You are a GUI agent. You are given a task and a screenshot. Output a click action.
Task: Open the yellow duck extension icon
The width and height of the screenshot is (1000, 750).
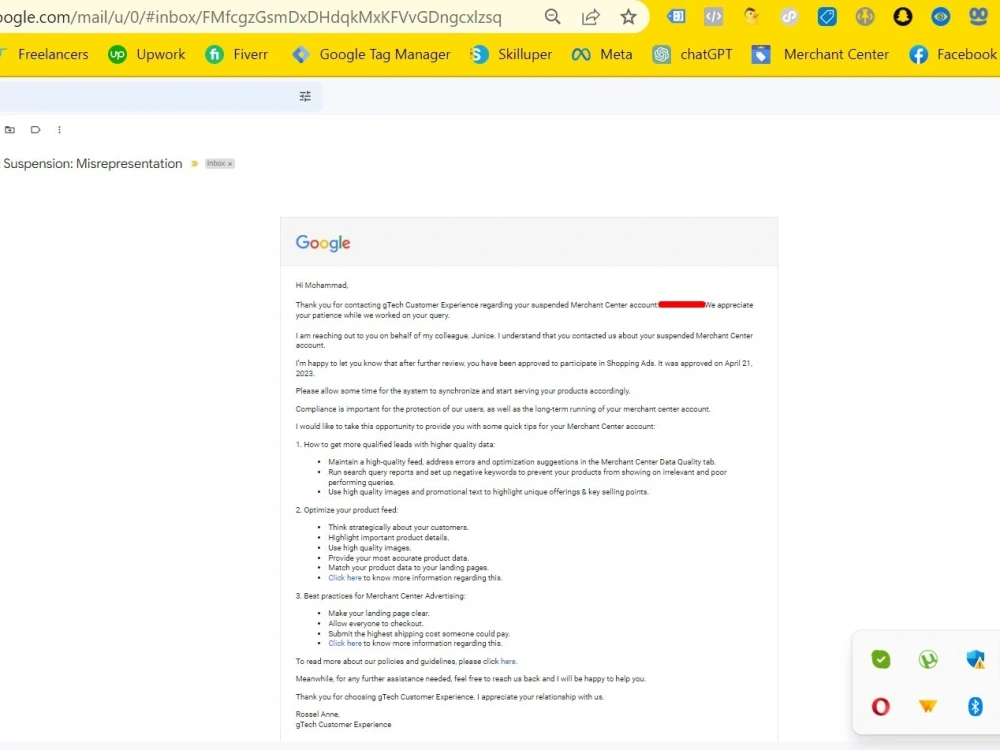(x=751, y=17)
